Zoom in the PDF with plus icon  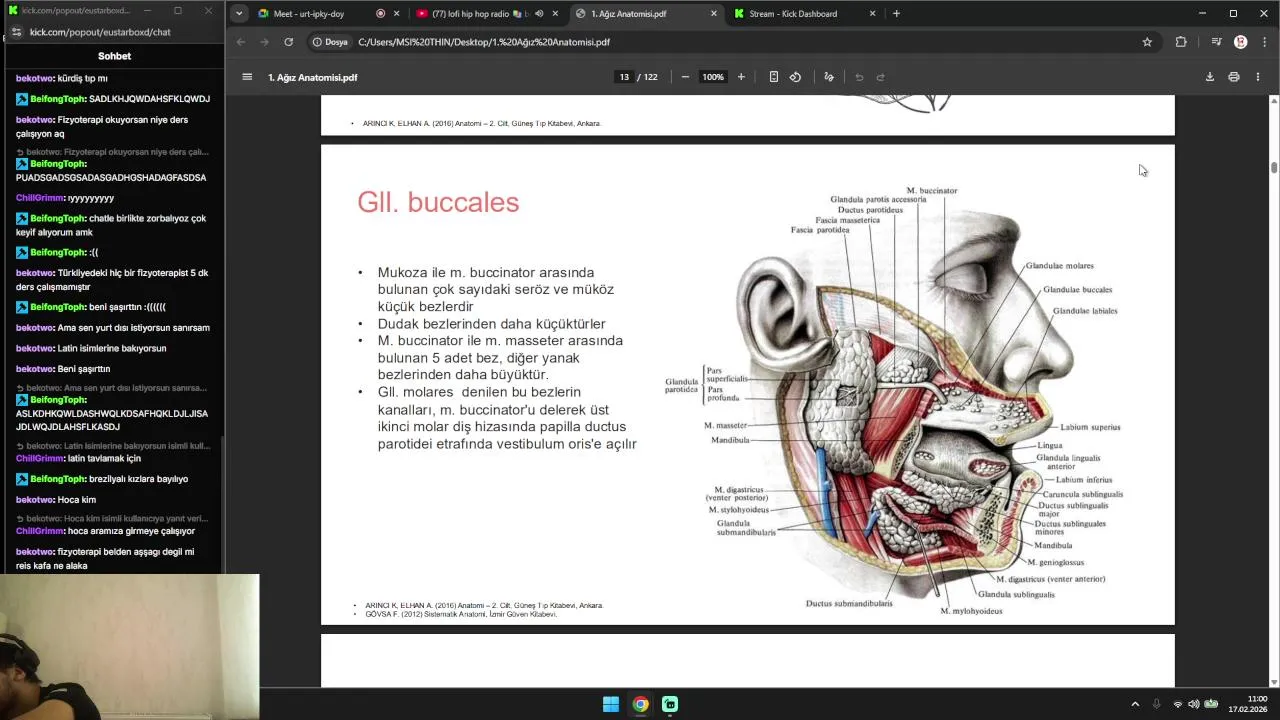click(741, 77)
